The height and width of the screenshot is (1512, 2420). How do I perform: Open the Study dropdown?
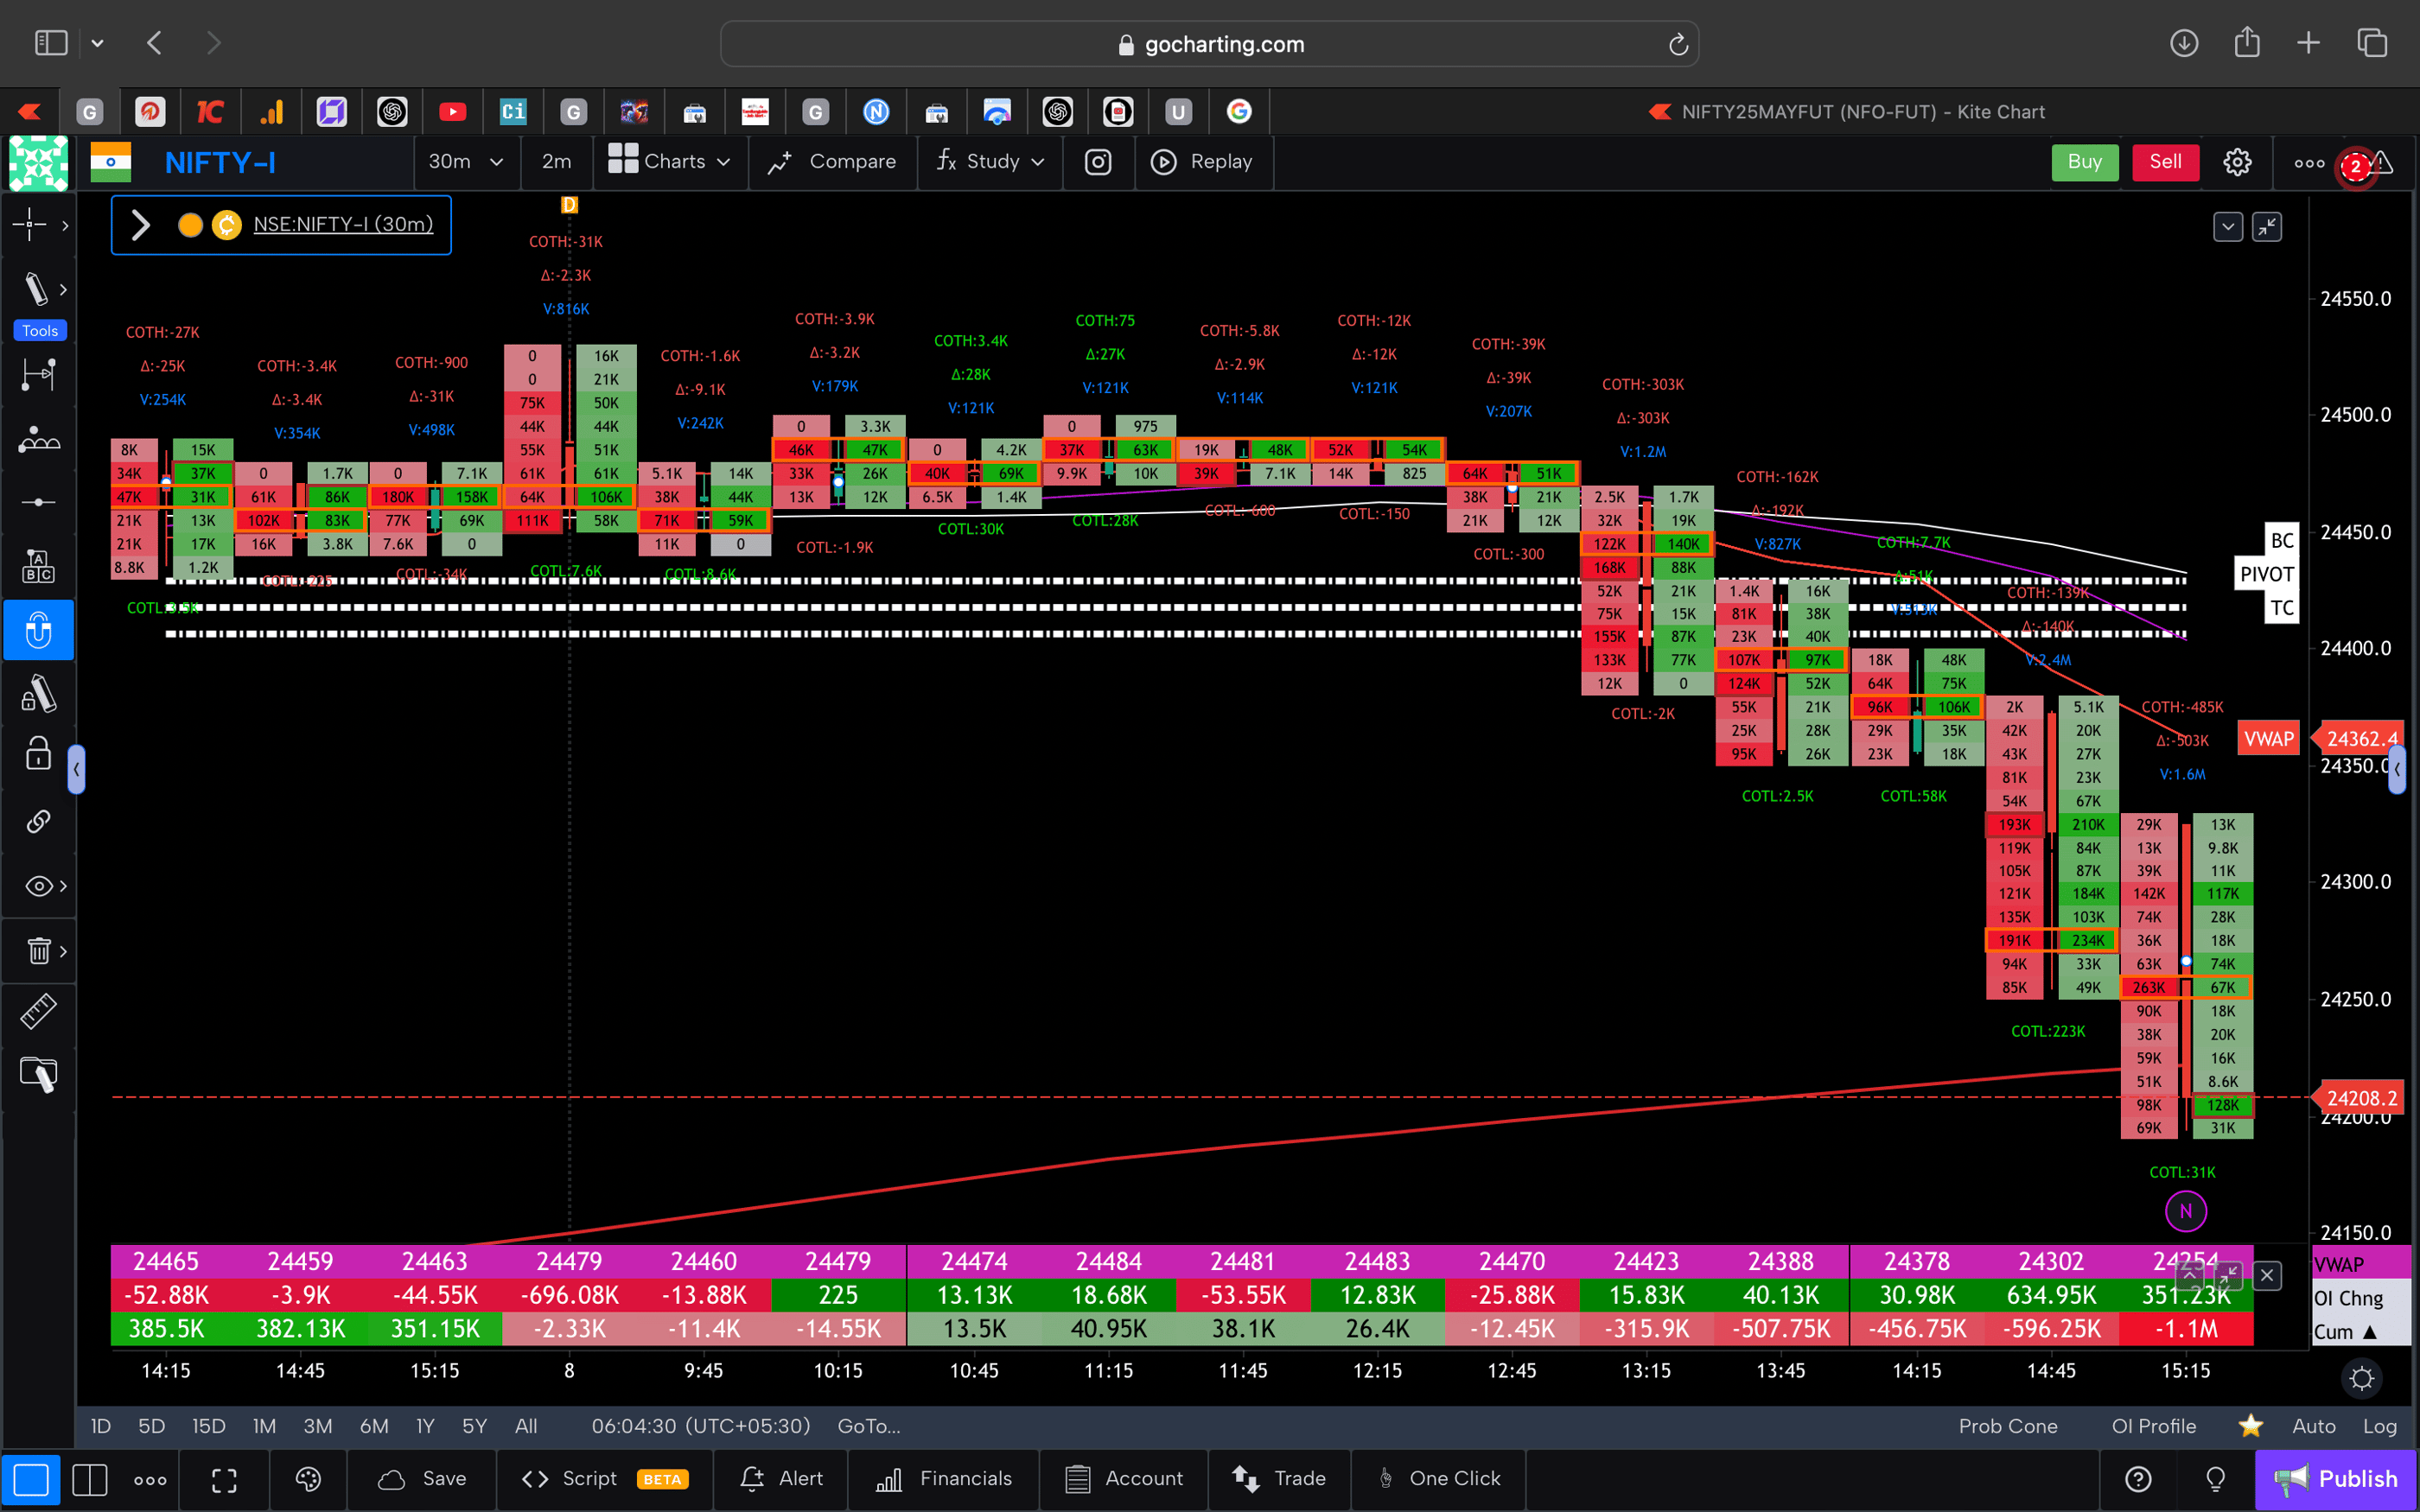988,162
